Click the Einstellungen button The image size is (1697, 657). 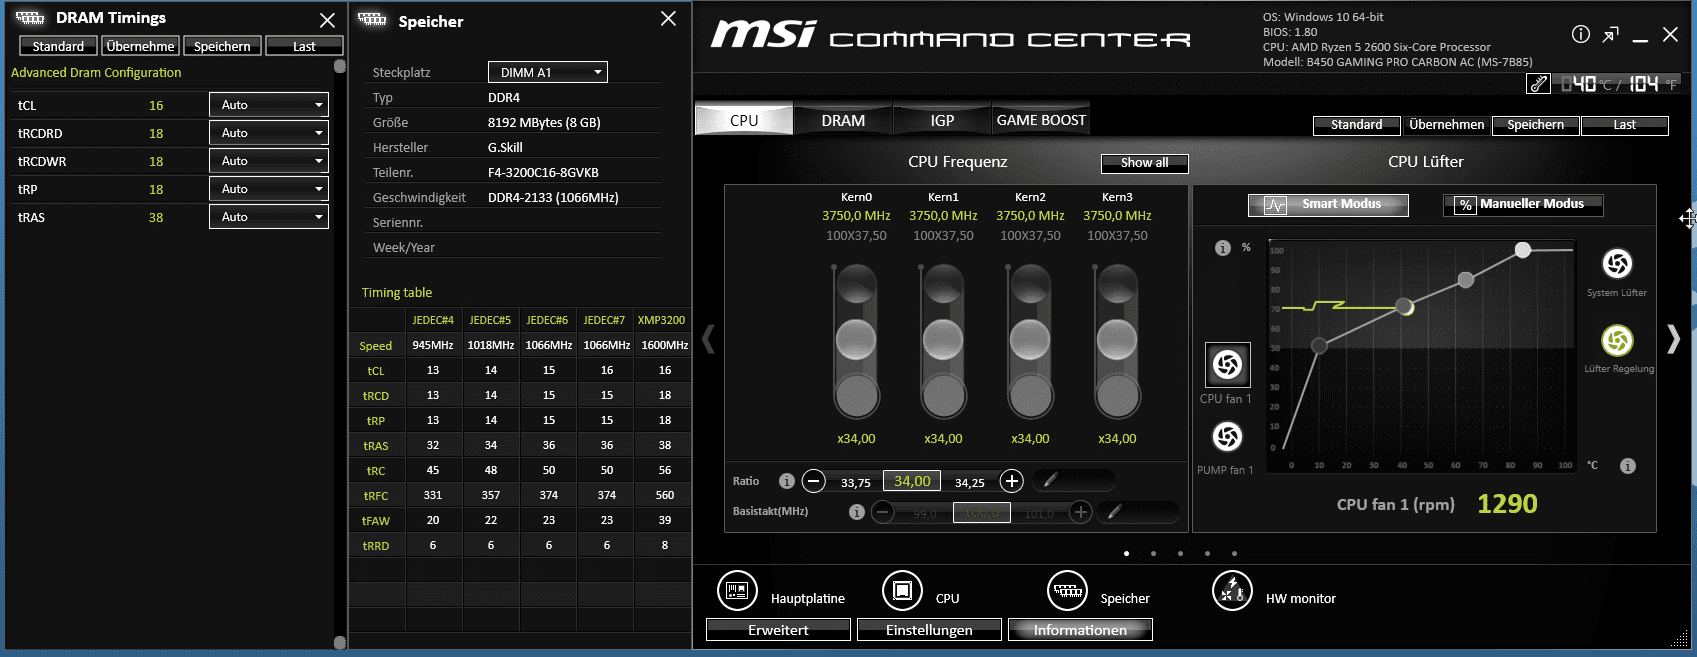(929, 630)
